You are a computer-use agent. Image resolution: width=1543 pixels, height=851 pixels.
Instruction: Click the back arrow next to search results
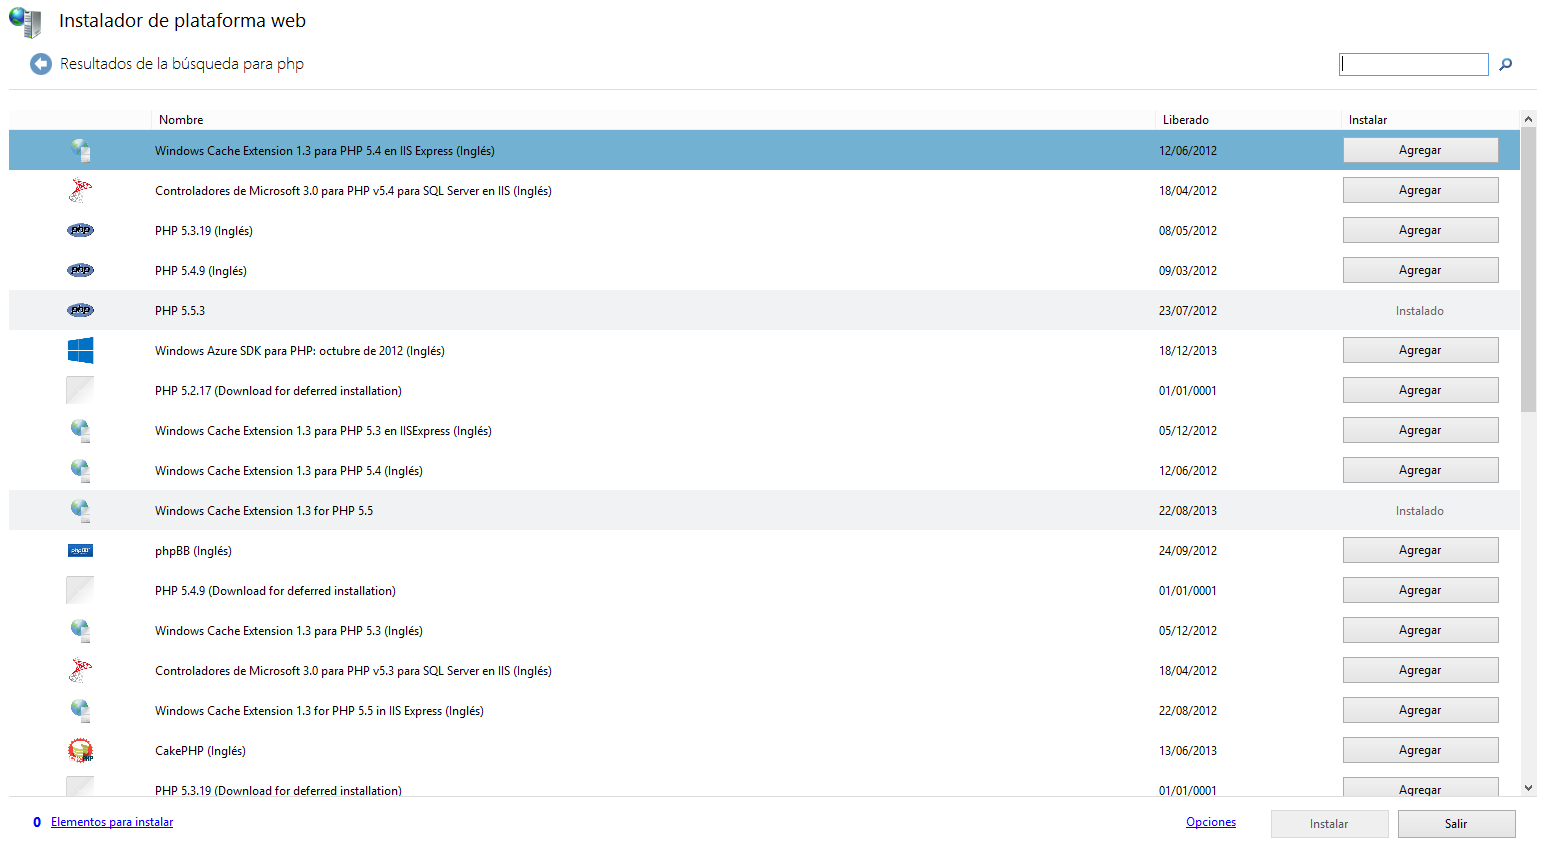click(x=41, y=64)
